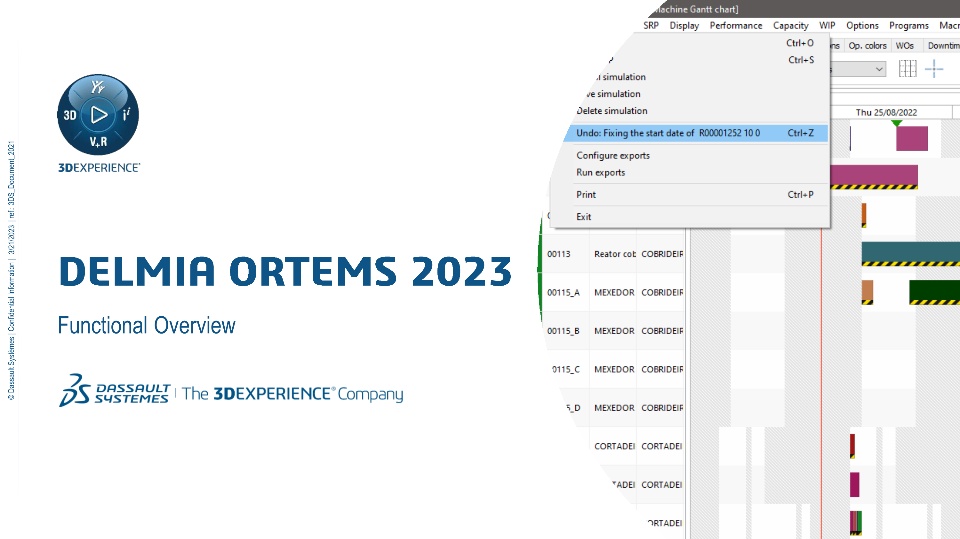This screenshot has width=960, height=539.
Task: Open the Options menu
Action: pyautogui.click(x=862, y=26)
